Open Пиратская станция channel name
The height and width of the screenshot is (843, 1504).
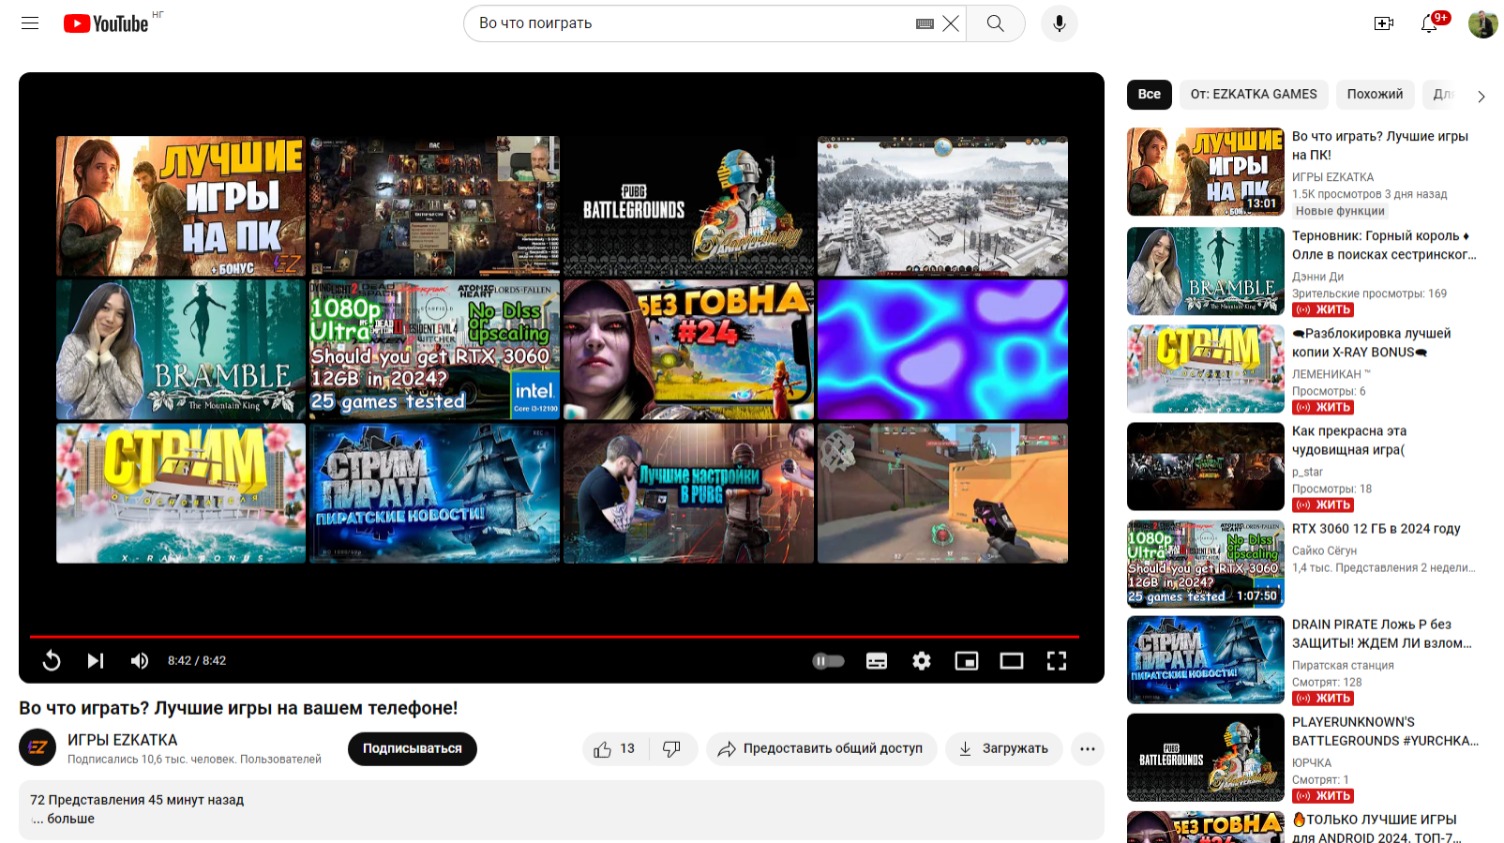click(x=1342, y=665)
